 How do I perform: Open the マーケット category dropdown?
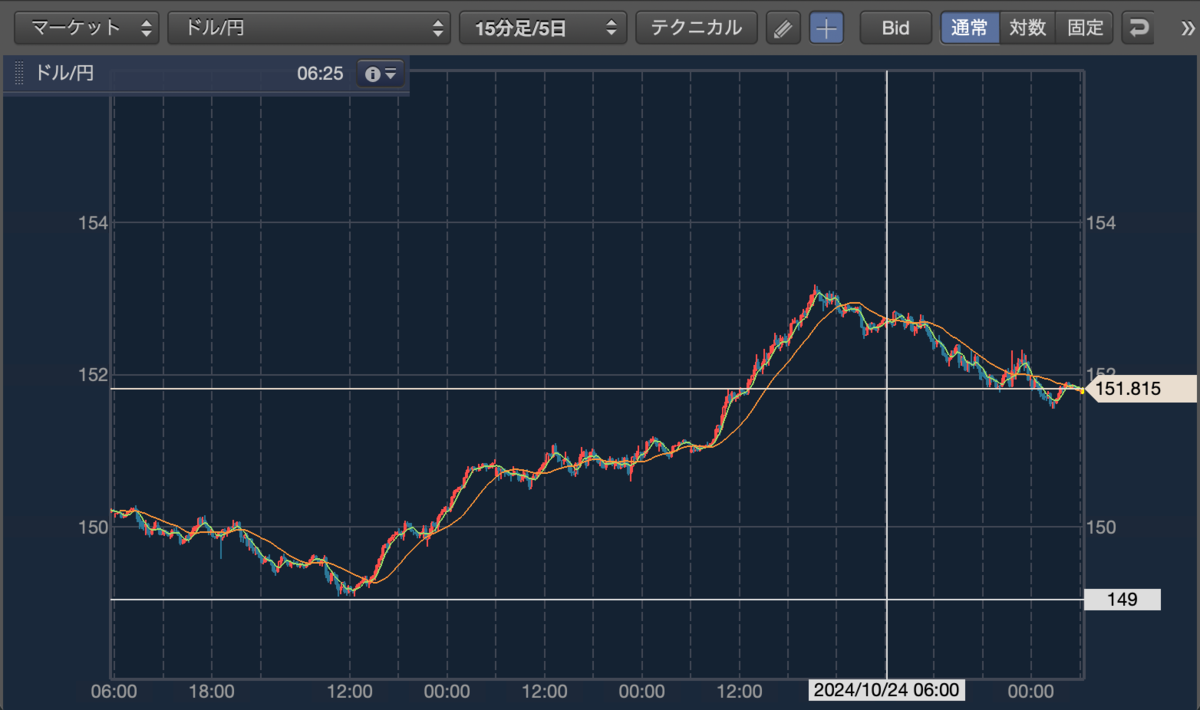87,28
